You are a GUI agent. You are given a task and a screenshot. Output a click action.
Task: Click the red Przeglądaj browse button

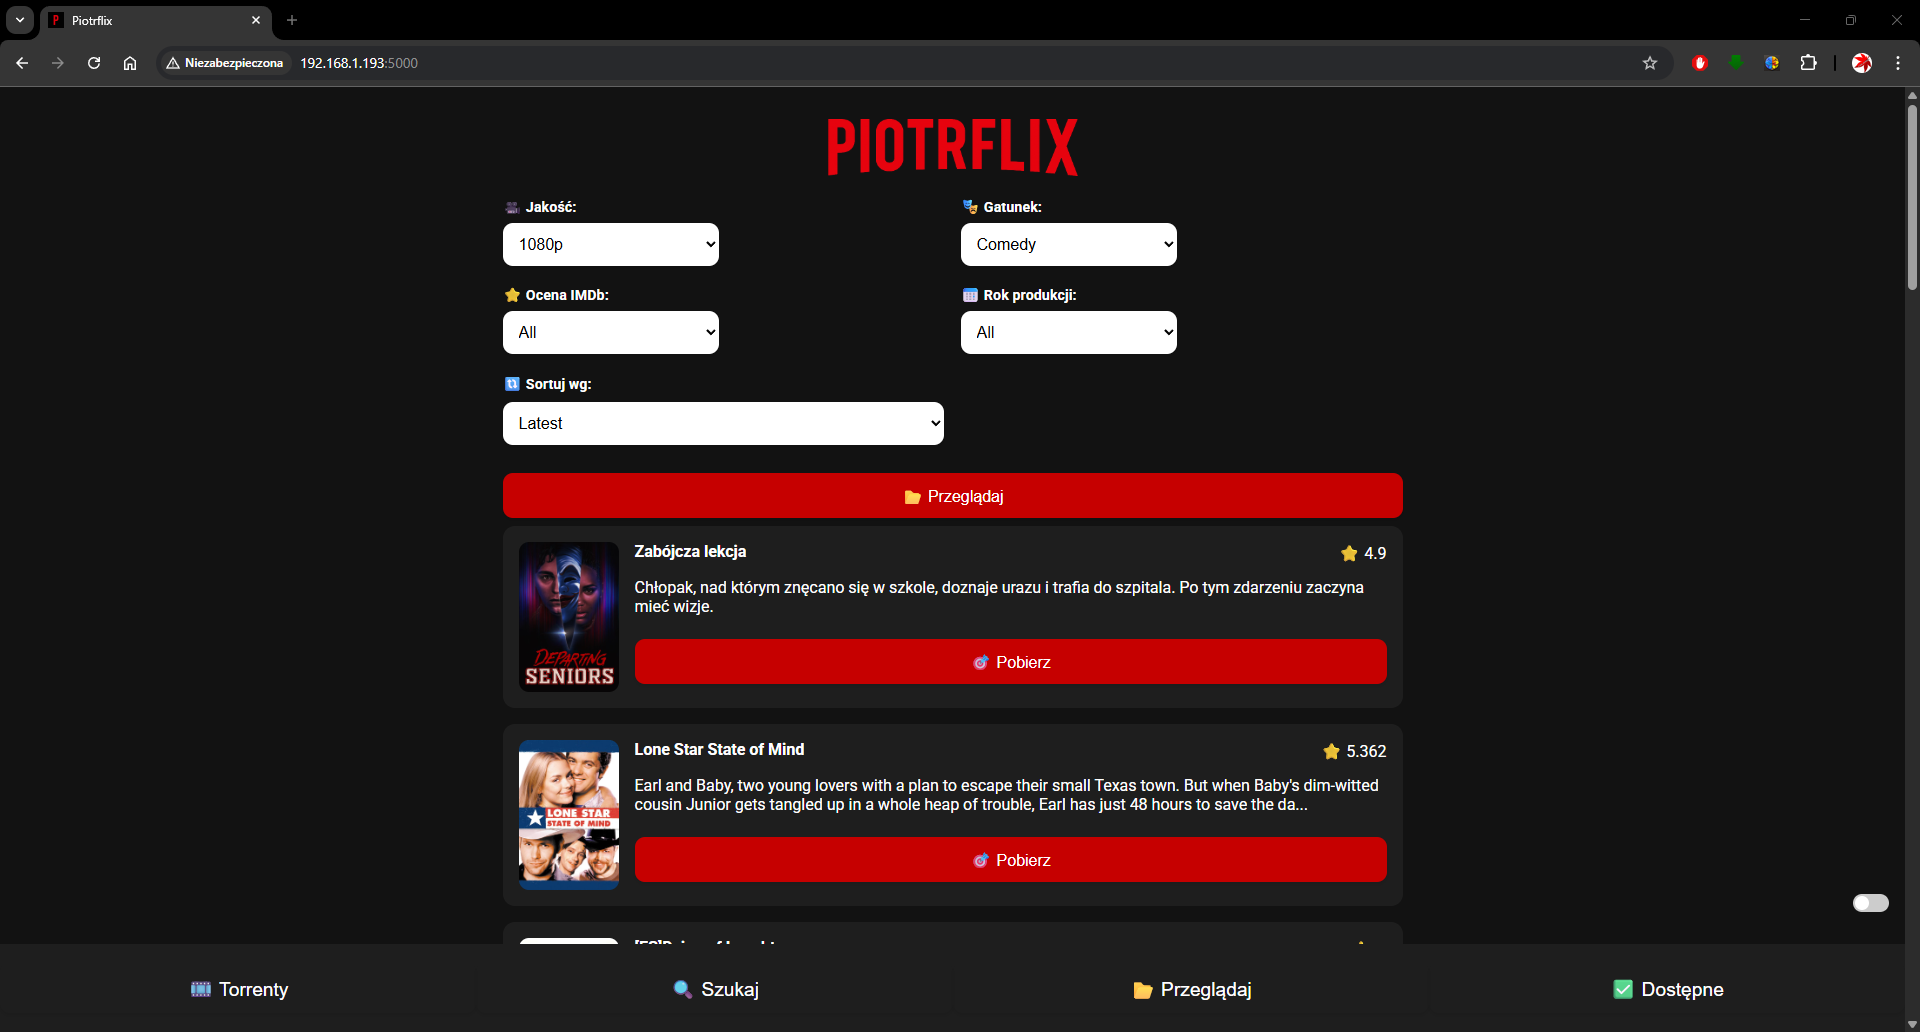coord(953,496)
